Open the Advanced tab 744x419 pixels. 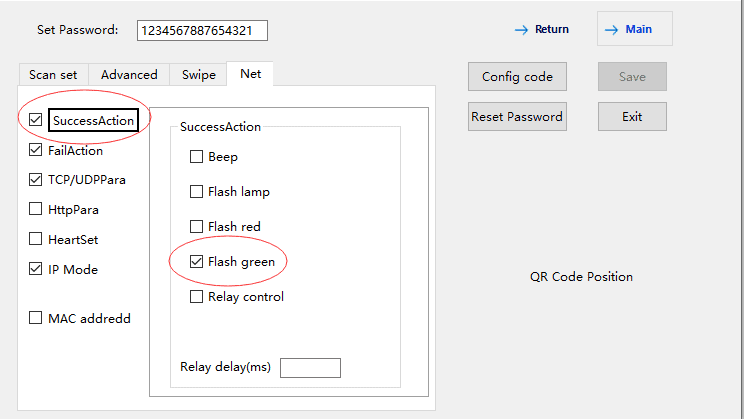point(129,75)
